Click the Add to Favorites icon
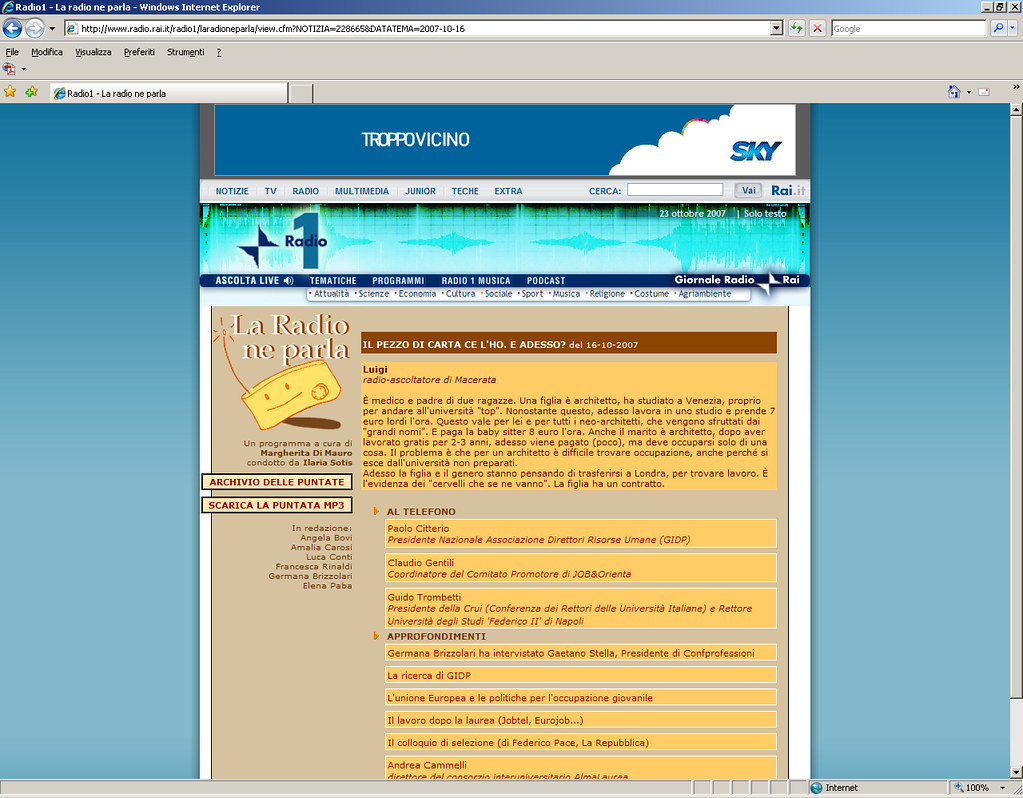 coord(31,92)
